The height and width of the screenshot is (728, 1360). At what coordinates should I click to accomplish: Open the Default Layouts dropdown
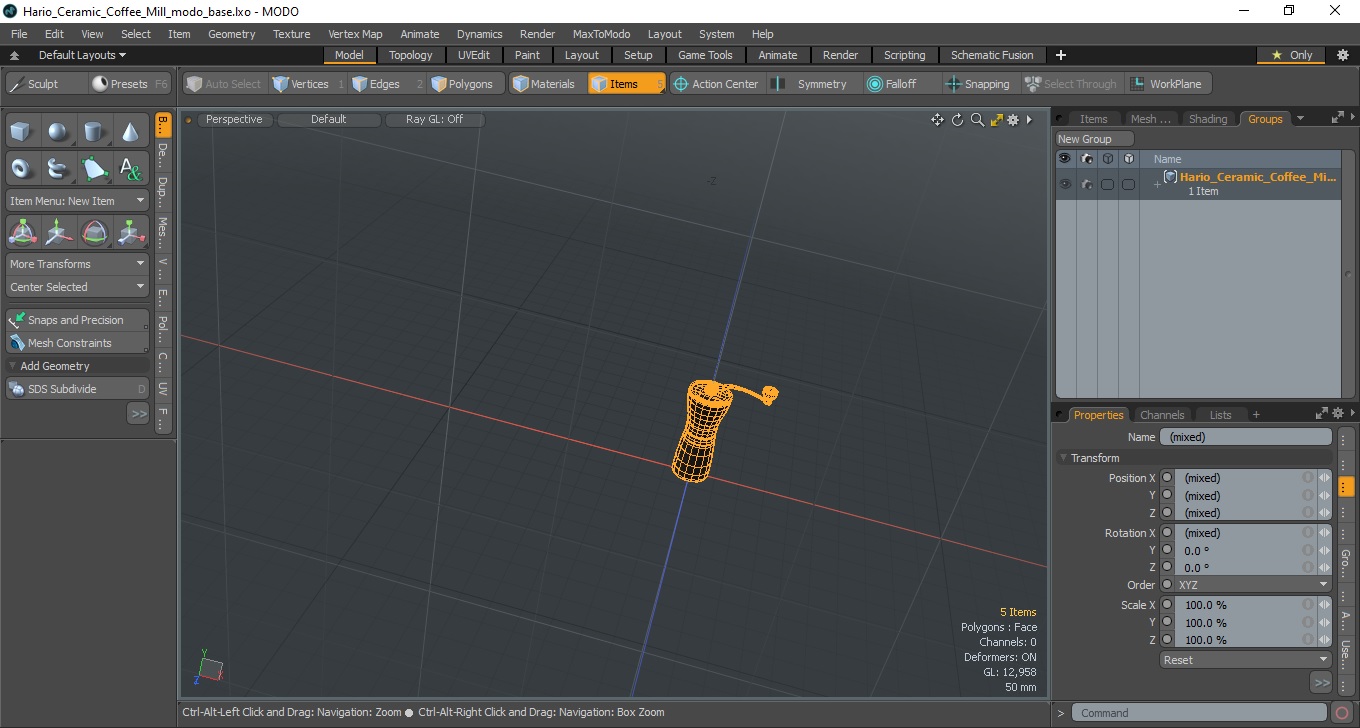click(x=82, y=55)
